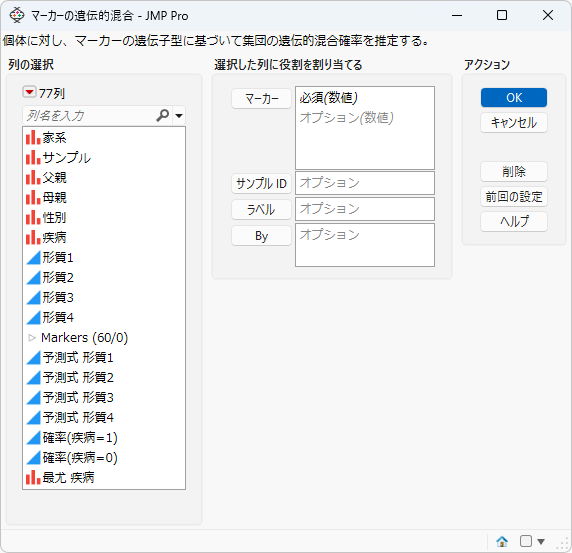Click the home window icon in status bar
Image resolution: width=572 pixels, height=553 pixels.
coord(502,541)
